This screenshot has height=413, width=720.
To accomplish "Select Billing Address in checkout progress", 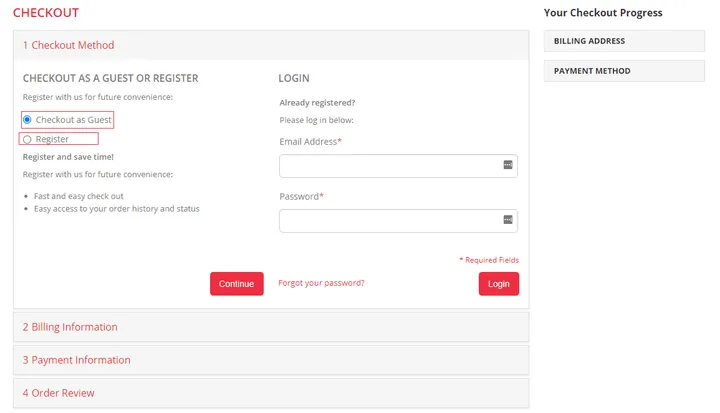I will click(x=589, y=41).
